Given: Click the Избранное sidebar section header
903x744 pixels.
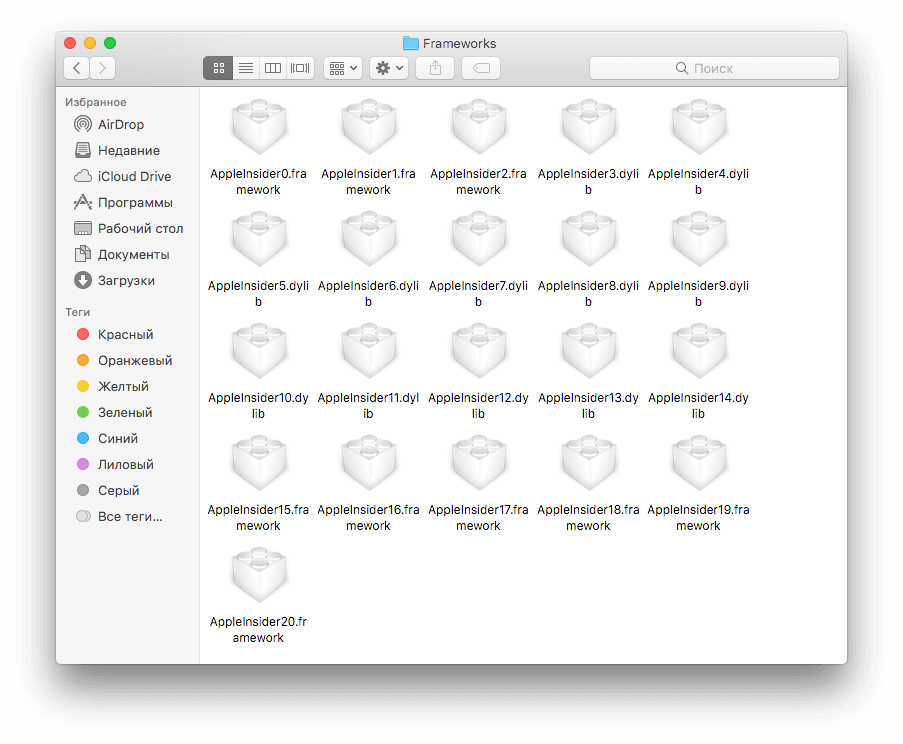Looking at the screenshot, I should pos(96,102).
